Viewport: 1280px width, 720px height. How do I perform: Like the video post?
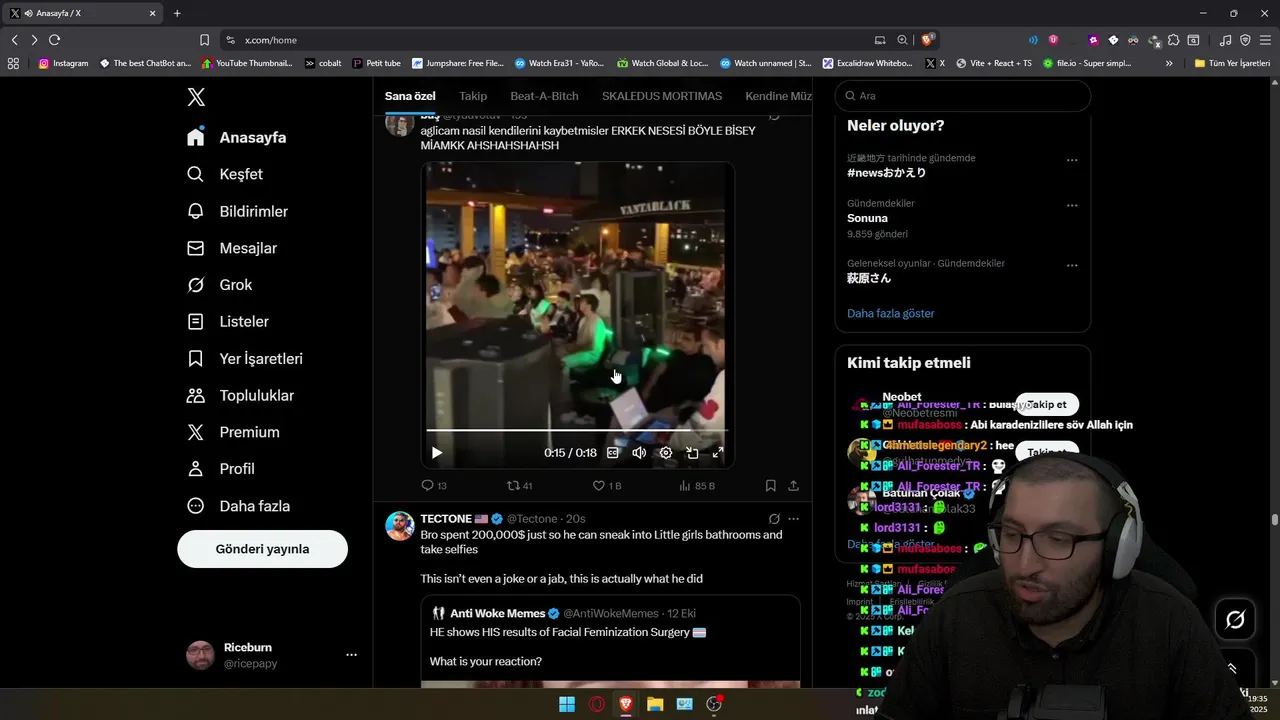[607, 486]
